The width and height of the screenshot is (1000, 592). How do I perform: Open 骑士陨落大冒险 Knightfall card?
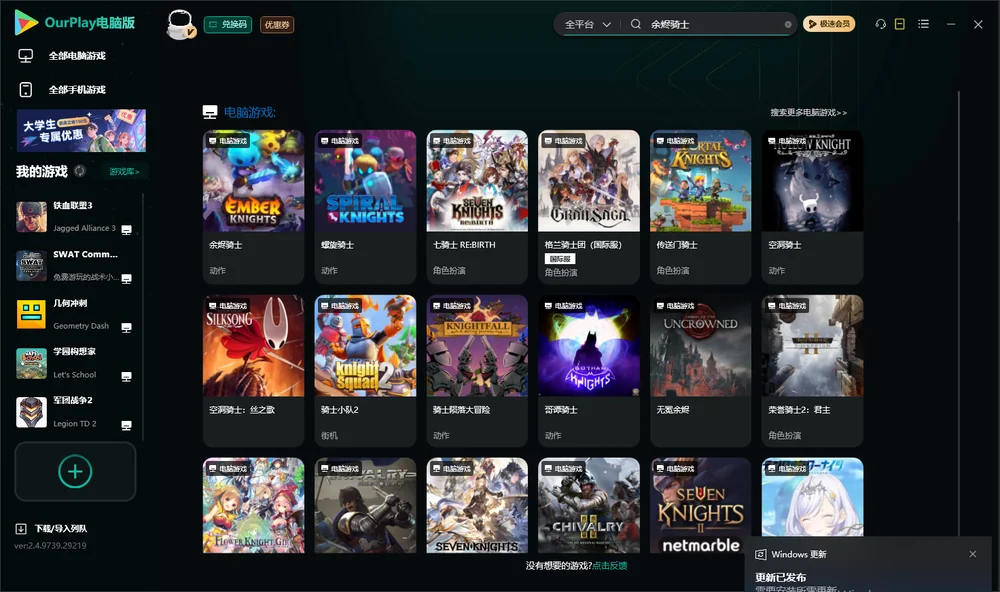click(477, 371)
